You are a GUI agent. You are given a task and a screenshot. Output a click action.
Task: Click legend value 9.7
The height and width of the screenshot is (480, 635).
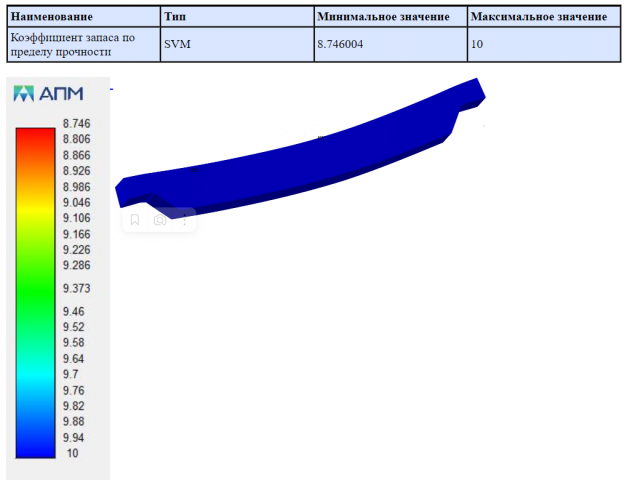(70, 374)
